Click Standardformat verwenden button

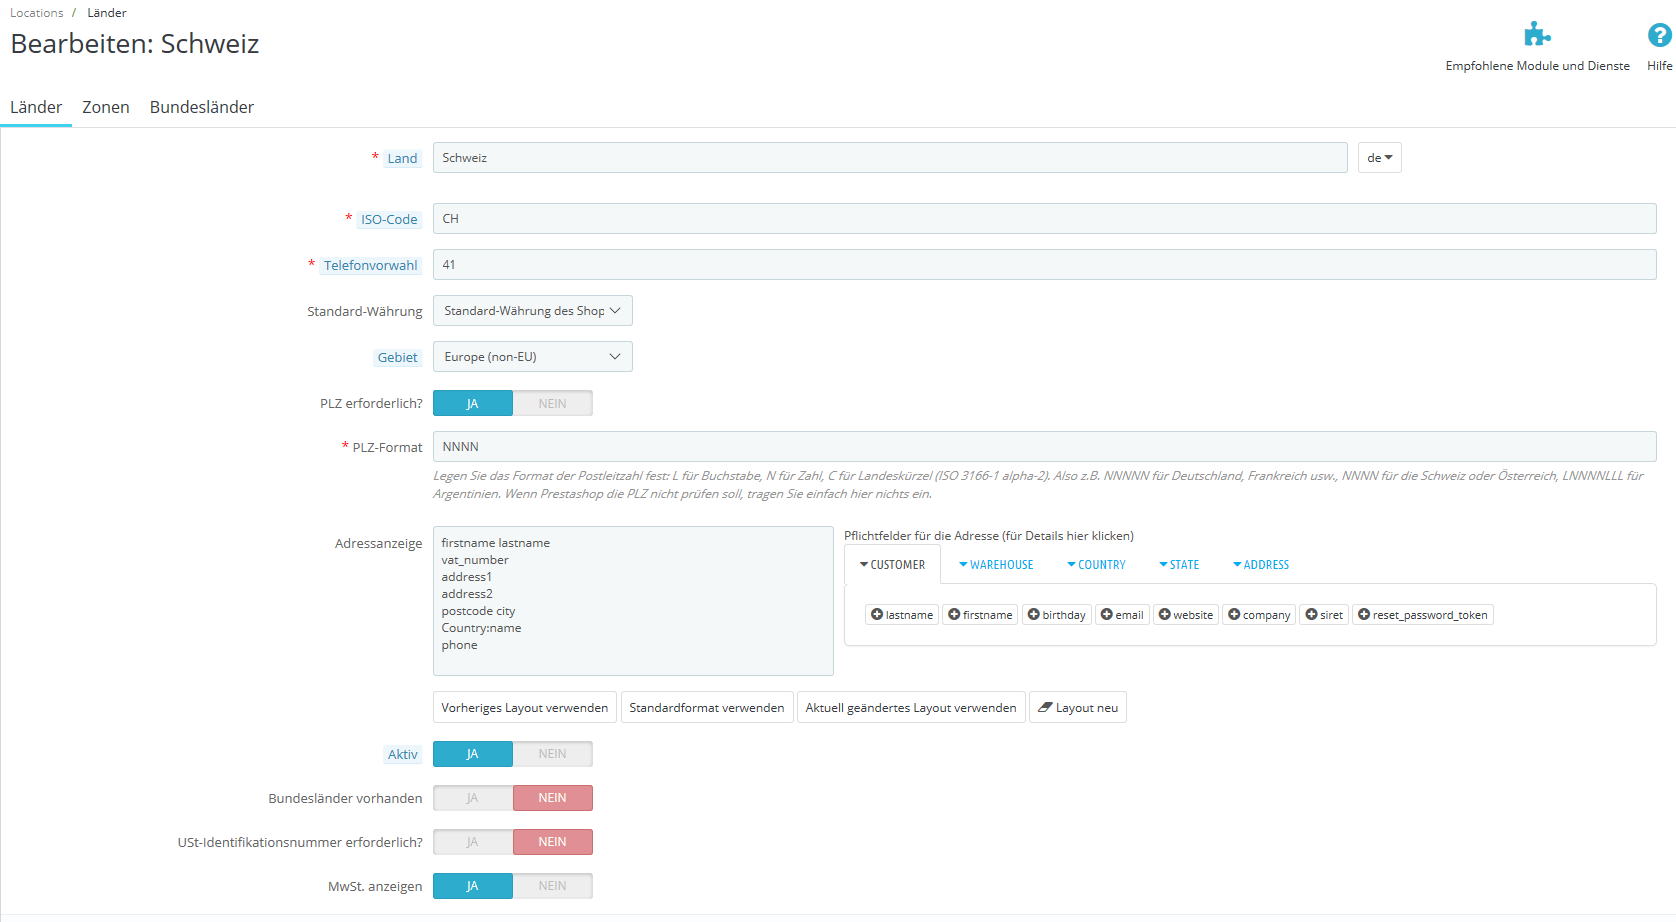click(x=707, y=707)
